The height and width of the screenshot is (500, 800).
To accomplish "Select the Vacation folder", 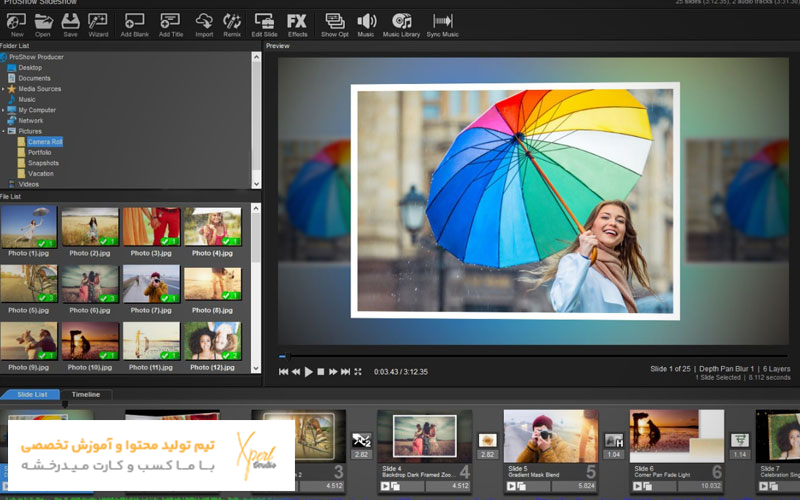I will (41, 174).
